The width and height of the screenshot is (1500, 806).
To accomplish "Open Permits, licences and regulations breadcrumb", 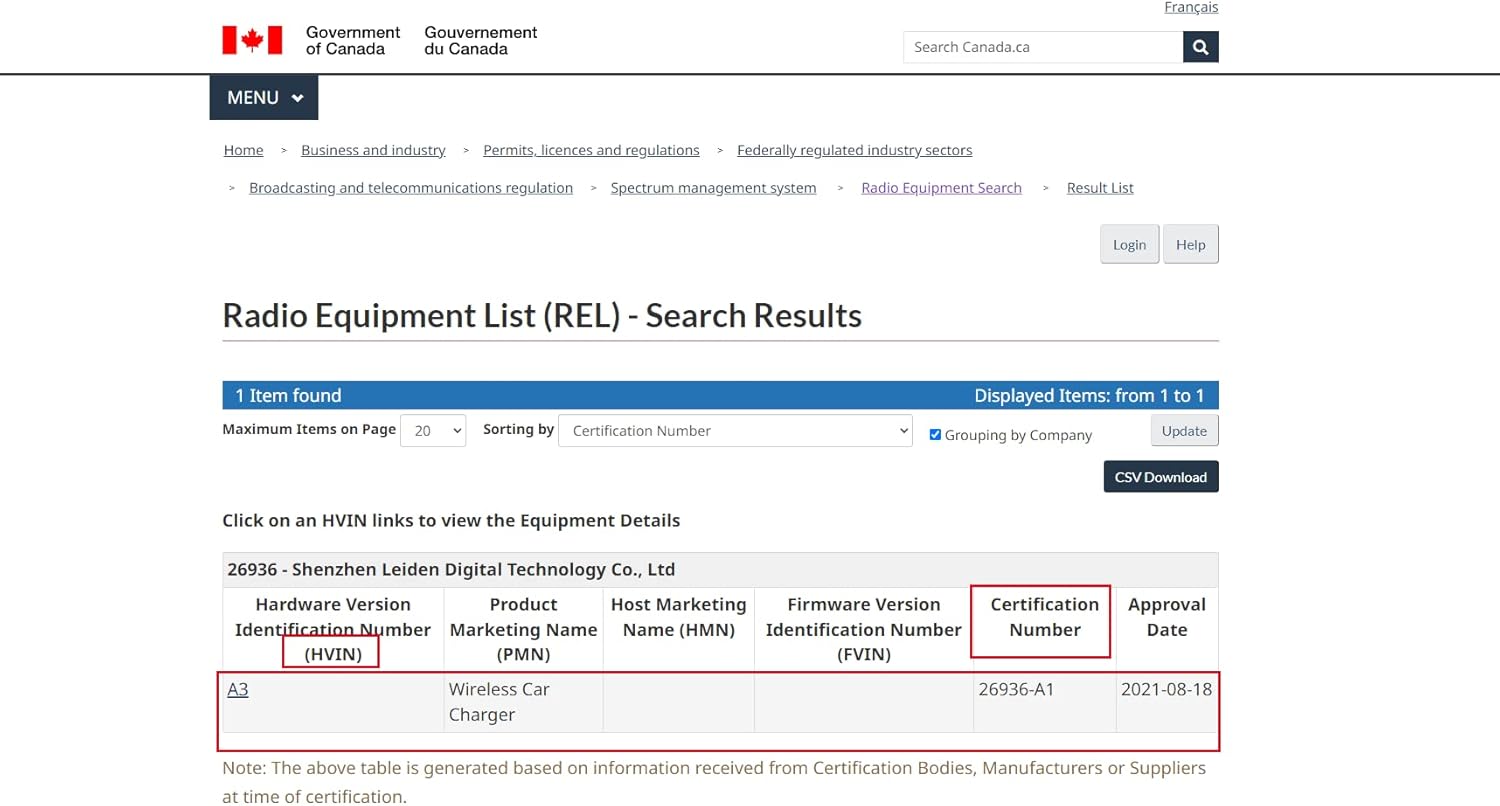I will [x=591, y=150].
